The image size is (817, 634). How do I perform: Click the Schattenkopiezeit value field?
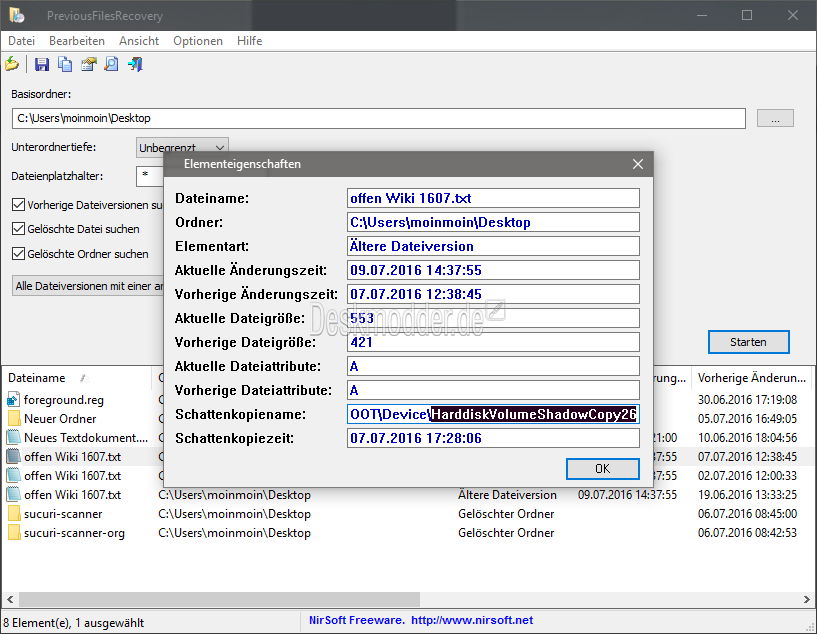tap(493, 438)
